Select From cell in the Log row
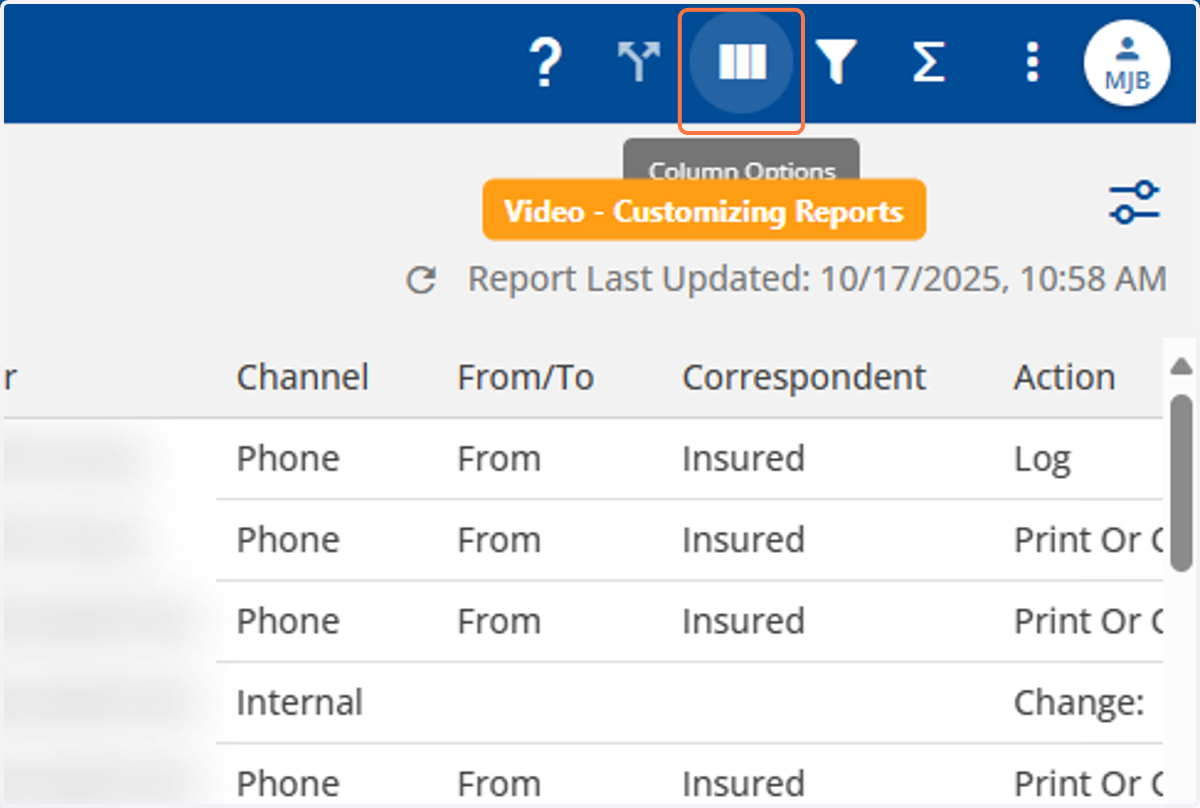The image size is (1200, 808). (499, 459)
